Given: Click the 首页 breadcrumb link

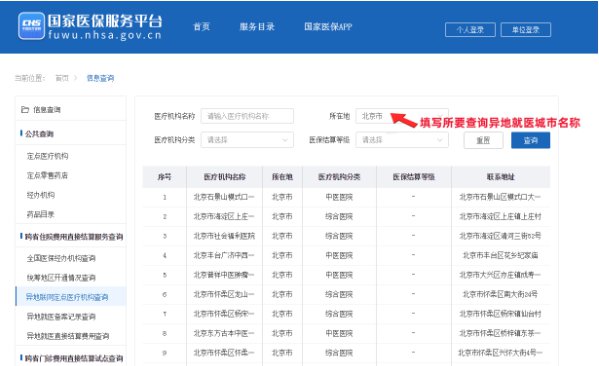Looking at the screenshot, I should coord(62,78).
